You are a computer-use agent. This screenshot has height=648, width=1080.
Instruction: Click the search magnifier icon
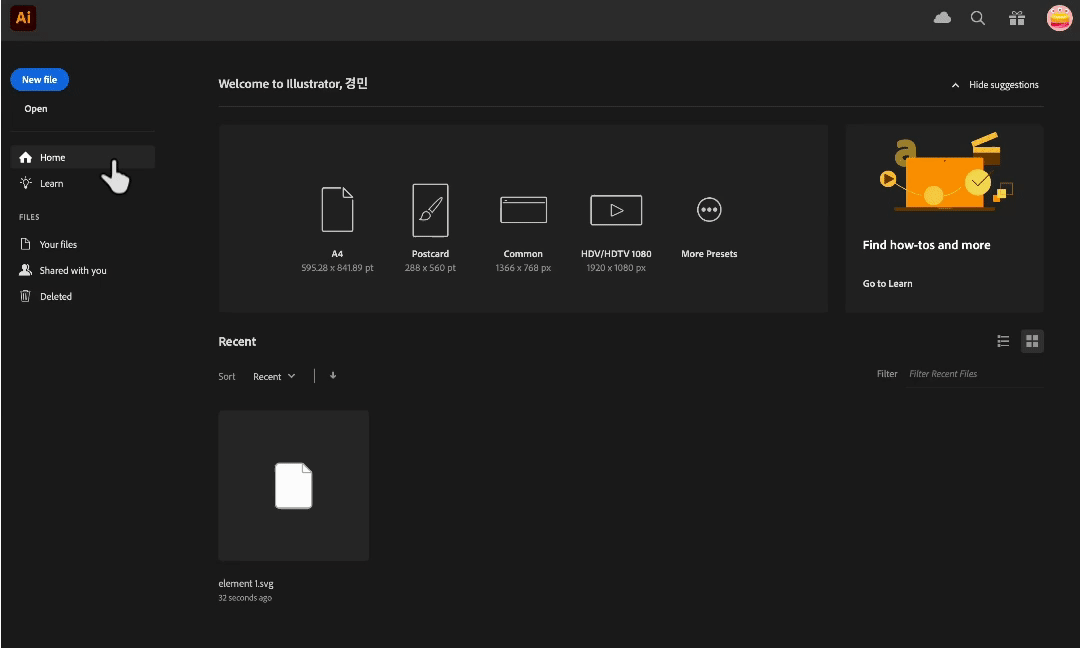click(x=978, y=18)
